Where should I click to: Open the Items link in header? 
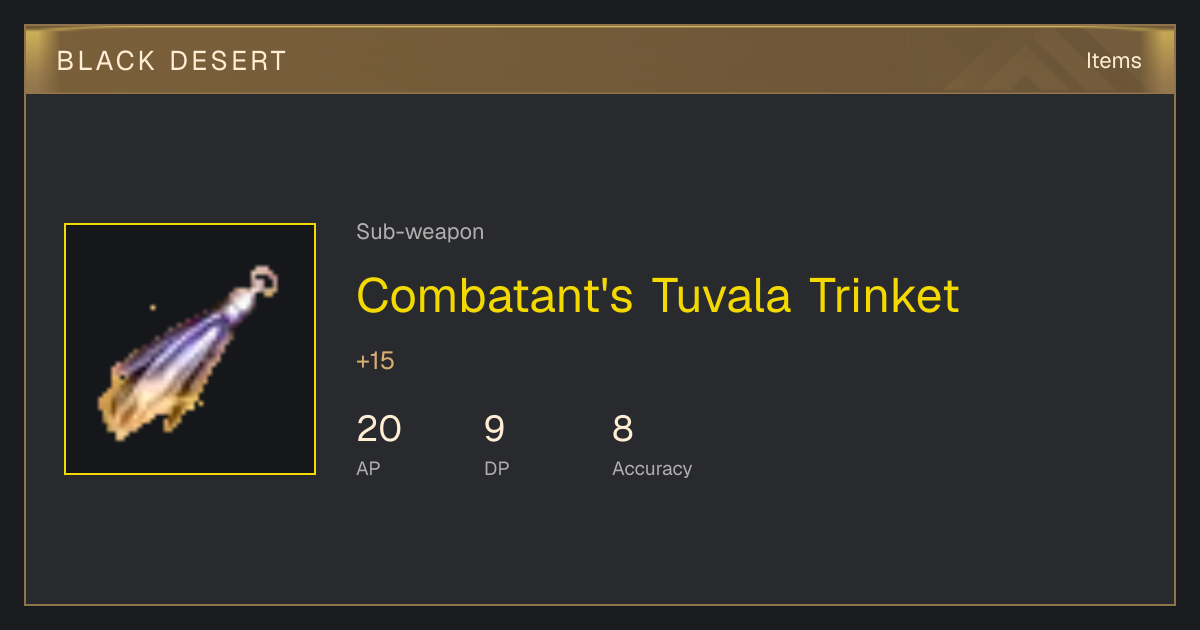tap(1113, 60)
